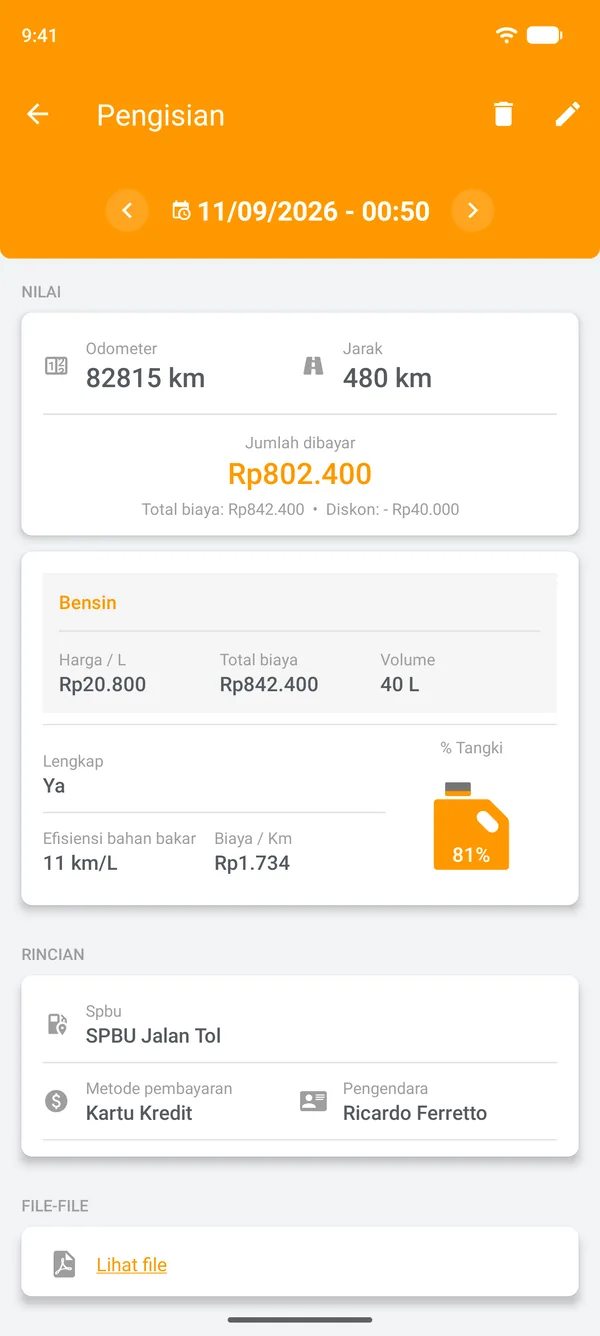Tap the PDF file icon
The width and height of the screenshot is (600, 1336).
(x=65, y=1264)
